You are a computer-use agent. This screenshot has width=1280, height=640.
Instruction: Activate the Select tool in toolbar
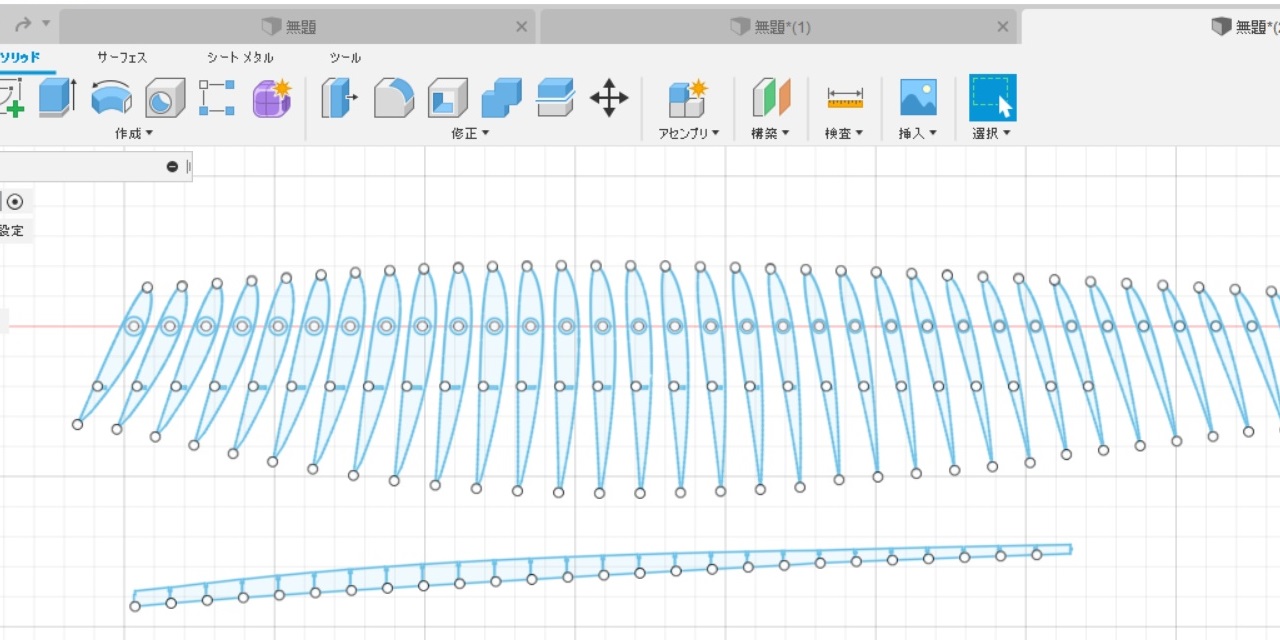coord(992,98)
